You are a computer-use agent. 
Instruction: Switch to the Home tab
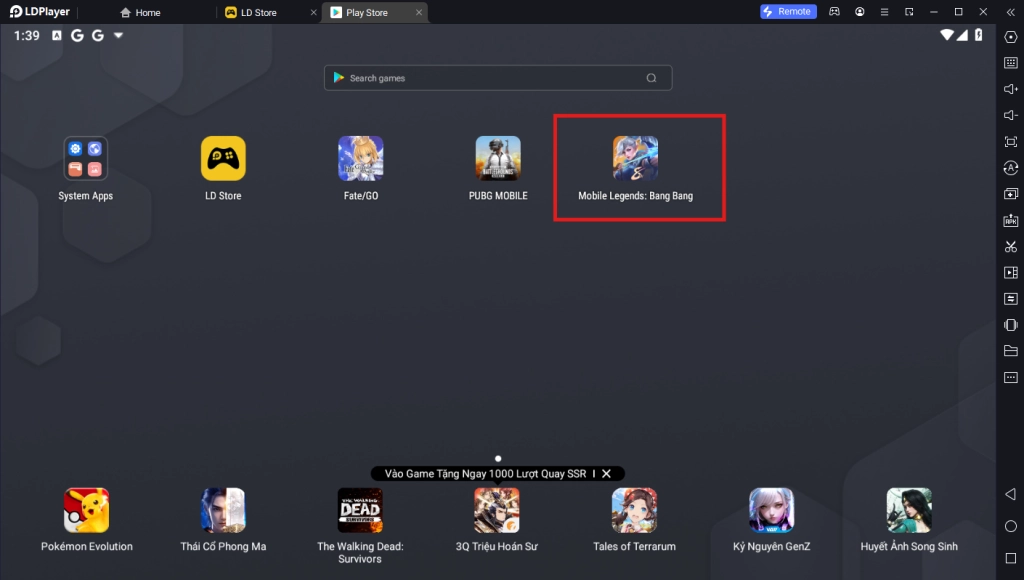[141, 12]
